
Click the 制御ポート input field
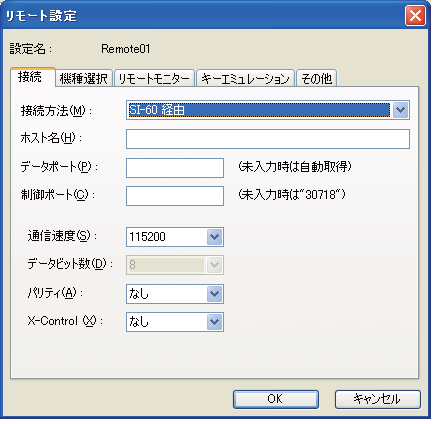[175, 196]
